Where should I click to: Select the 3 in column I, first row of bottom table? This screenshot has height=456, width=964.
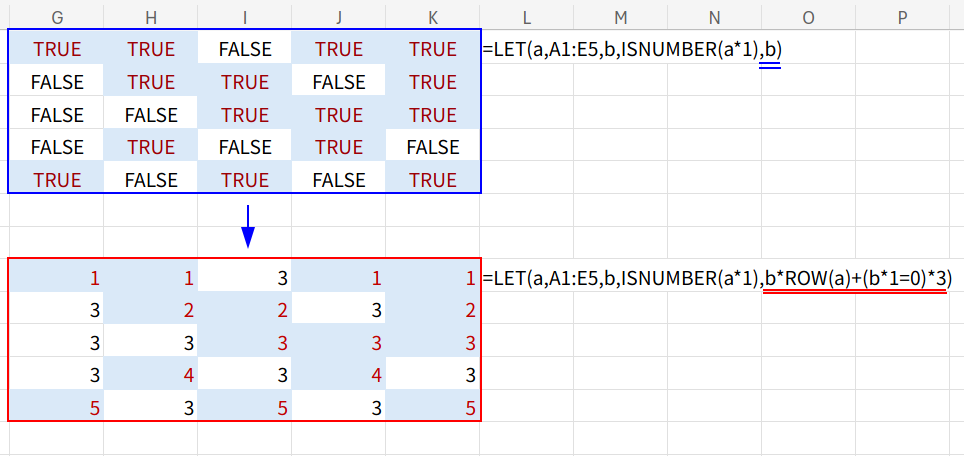[x=245, y=279]
